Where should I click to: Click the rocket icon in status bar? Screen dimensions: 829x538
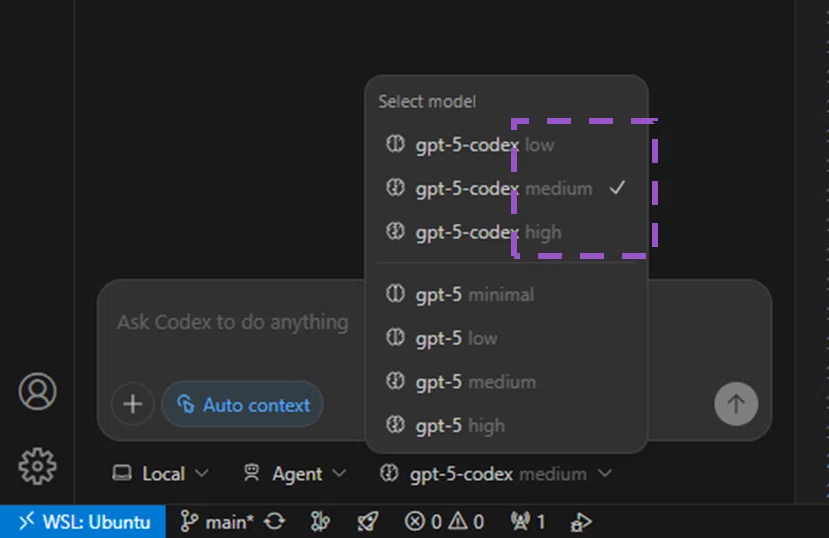(x=367, y=522)
